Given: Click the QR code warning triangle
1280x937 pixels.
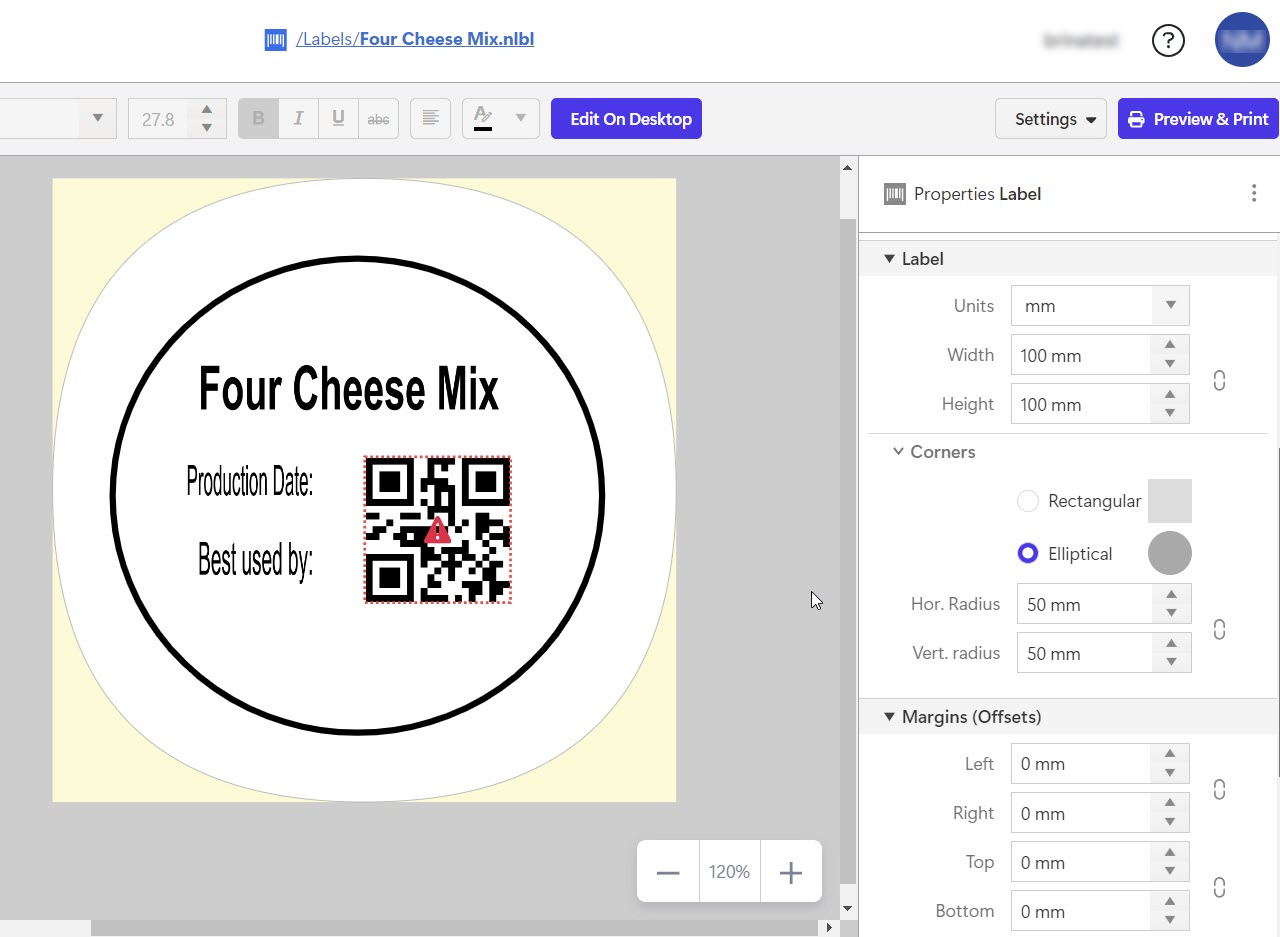Looking at the screenshot, I should coord(437,530).
